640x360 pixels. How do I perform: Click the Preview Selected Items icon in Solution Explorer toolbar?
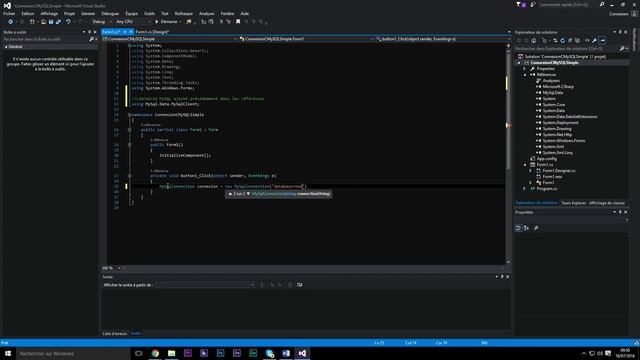(603, 40)
